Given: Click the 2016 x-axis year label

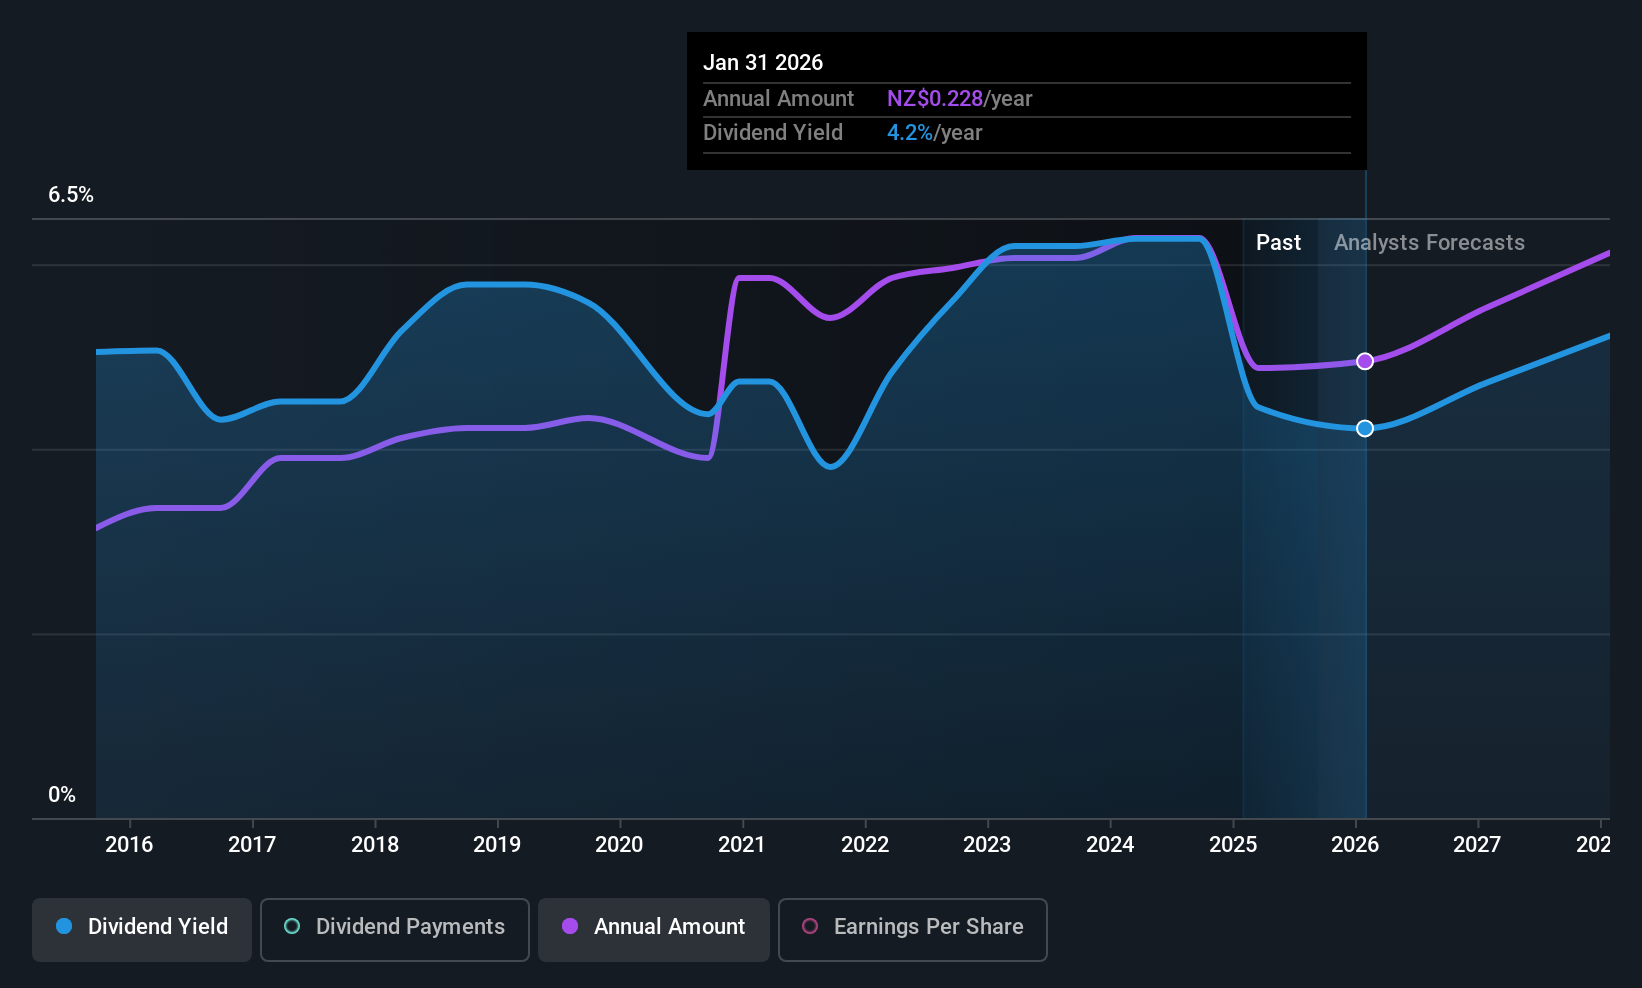Looking at the screenshot, I should 129,844.
